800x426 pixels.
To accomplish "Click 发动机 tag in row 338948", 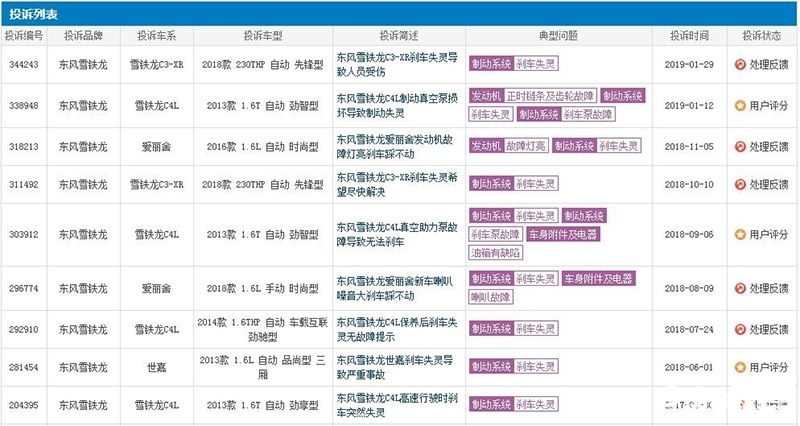I will [486, 96].
